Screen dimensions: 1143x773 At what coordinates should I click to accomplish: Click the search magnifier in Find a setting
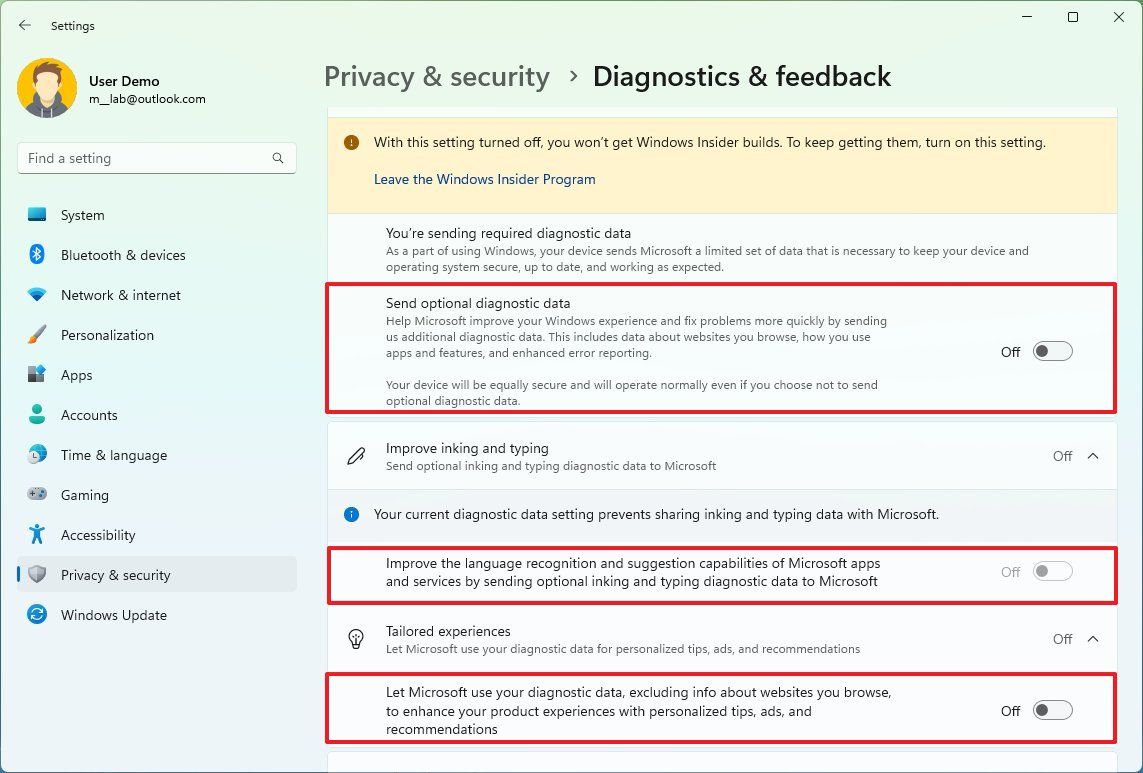(277, 157)
